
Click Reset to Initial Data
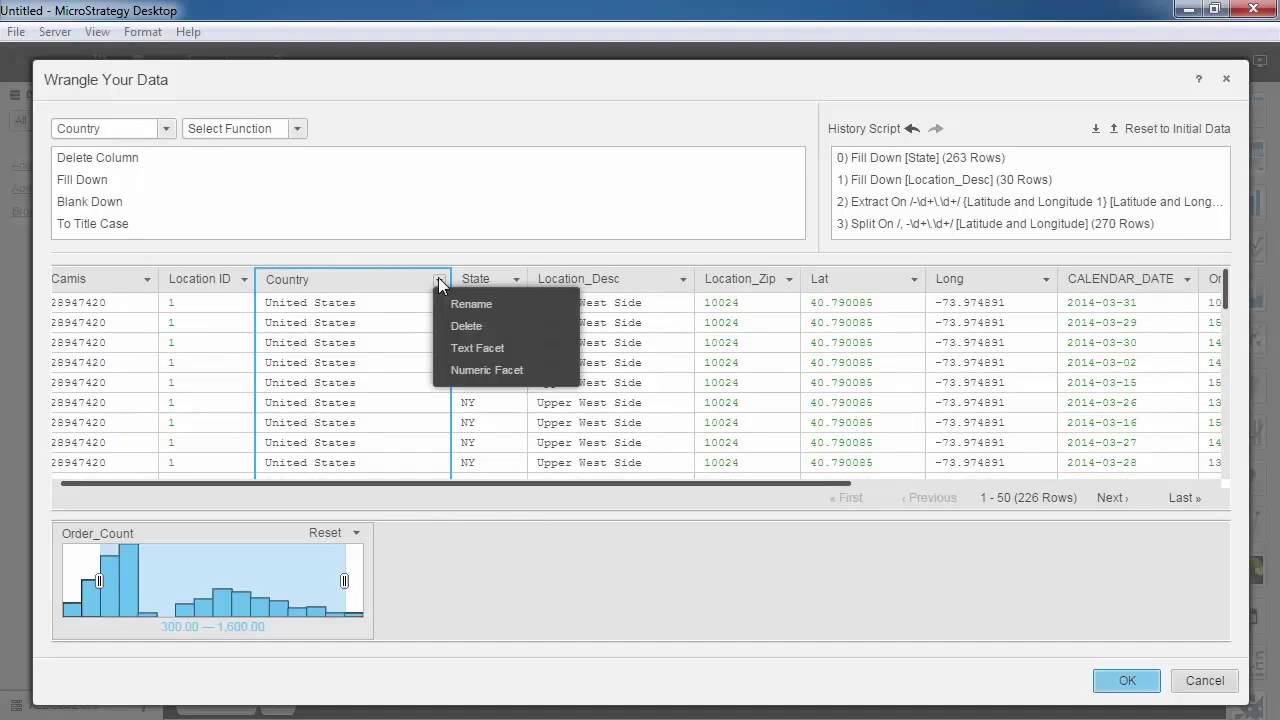pyautogui.click(x=1177, y=129)
